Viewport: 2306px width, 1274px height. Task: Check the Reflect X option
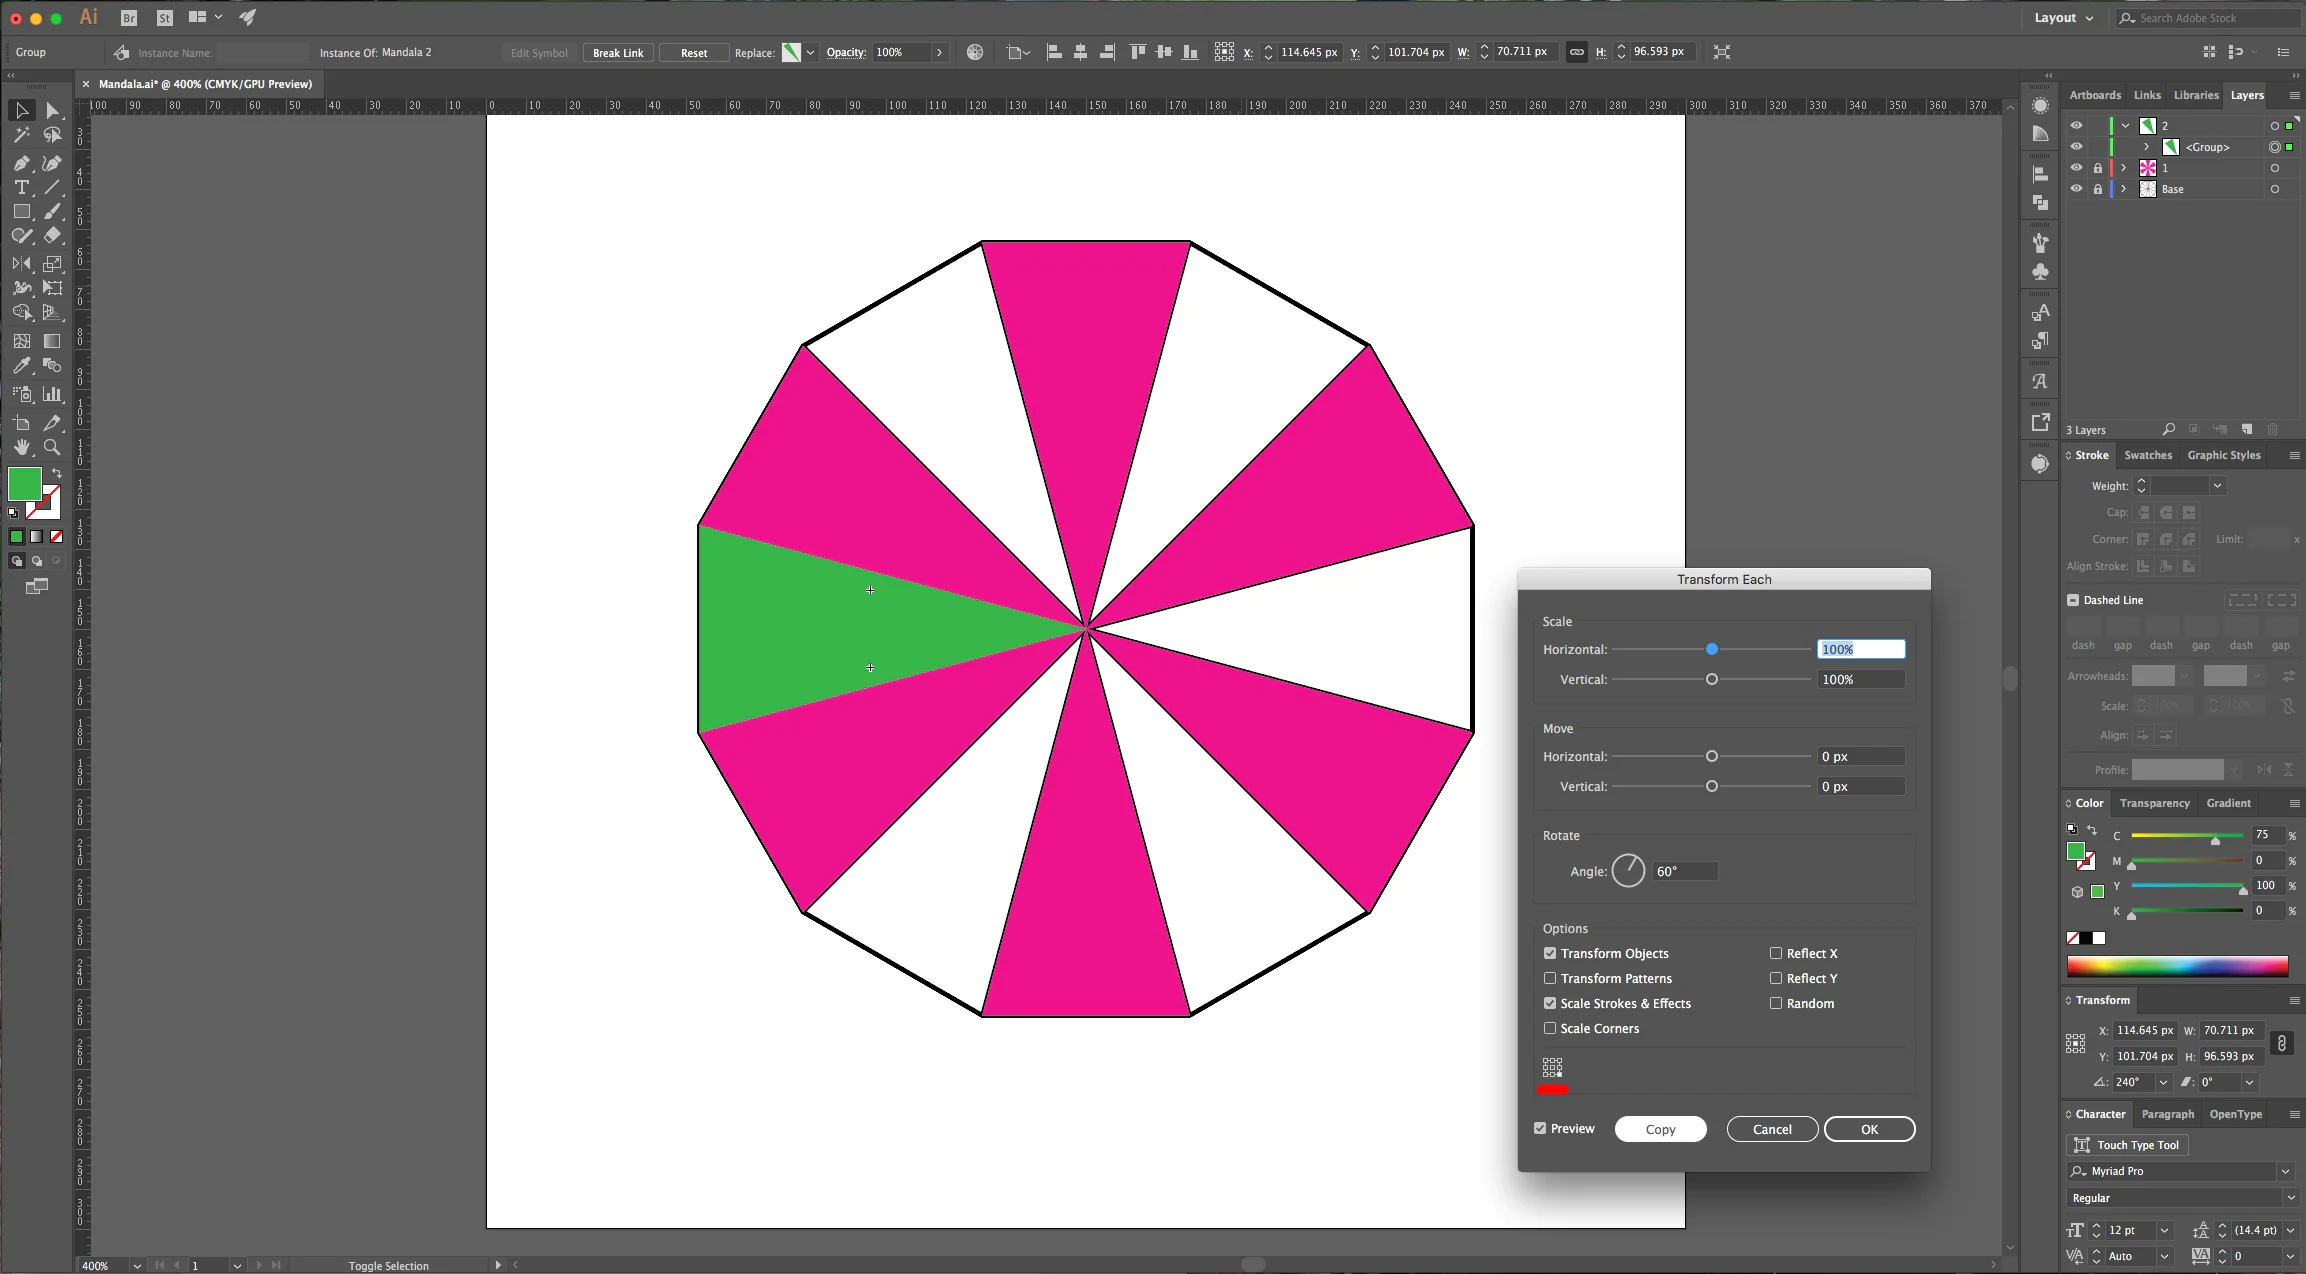coord(1776,953)
